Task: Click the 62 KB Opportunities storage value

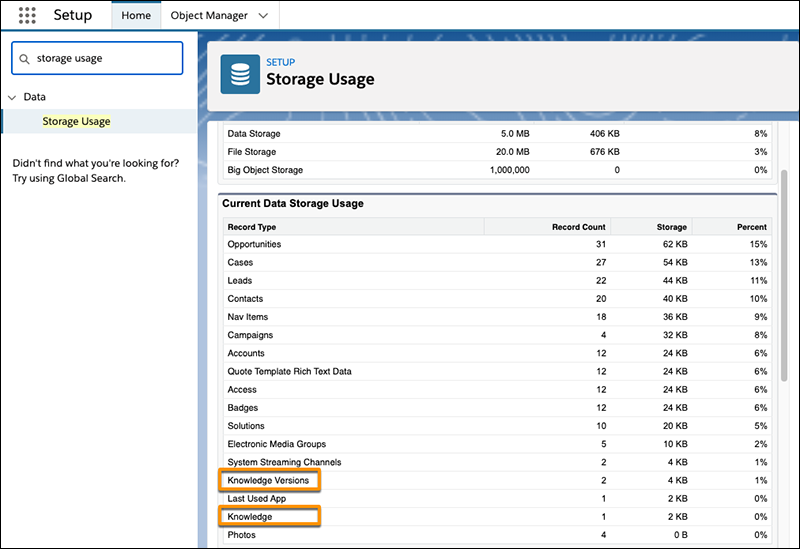Action: (x=675, y=244)
